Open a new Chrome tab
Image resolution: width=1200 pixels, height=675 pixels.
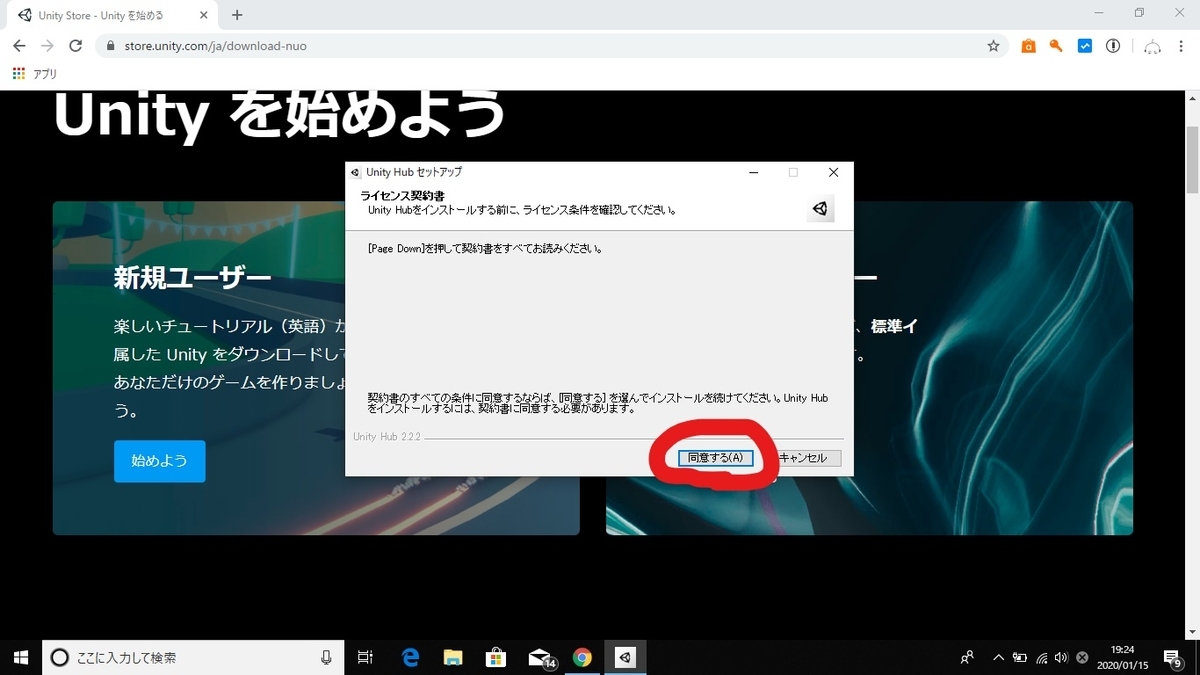237,16
